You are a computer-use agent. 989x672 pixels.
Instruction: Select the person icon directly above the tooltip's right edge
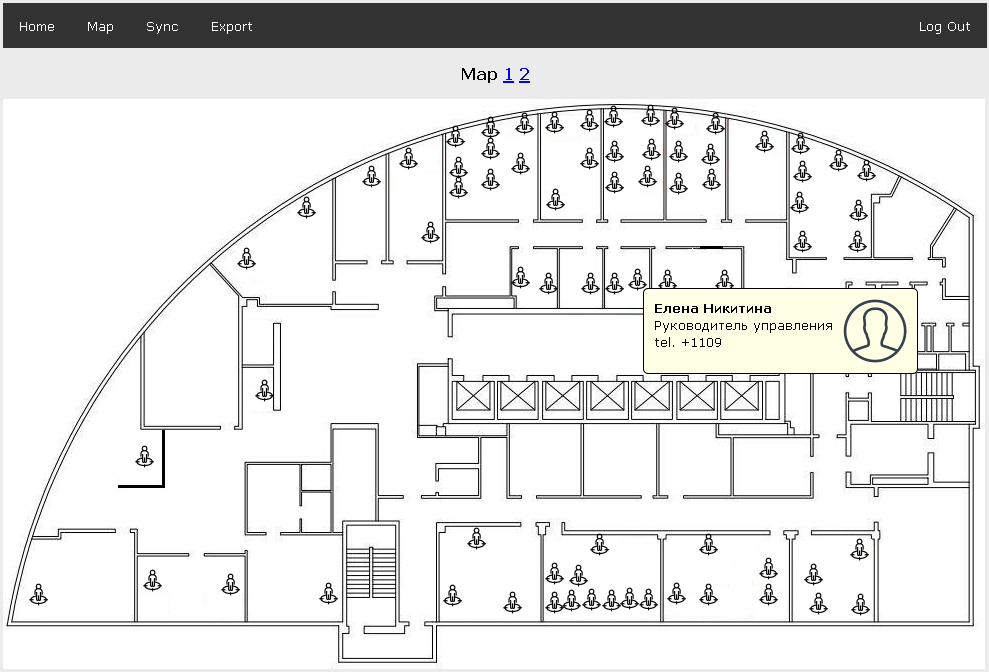[x=725, y=280]
